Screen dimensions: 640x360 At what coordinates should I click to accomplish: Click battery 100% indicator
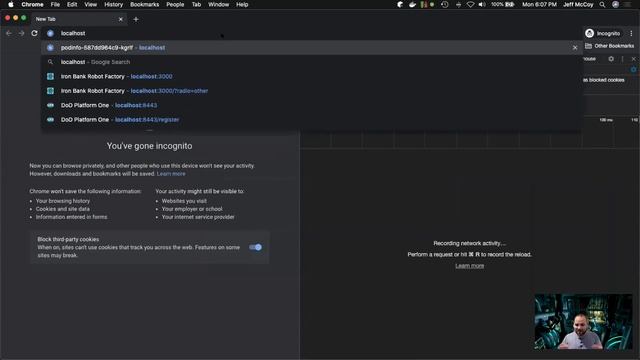502,4
